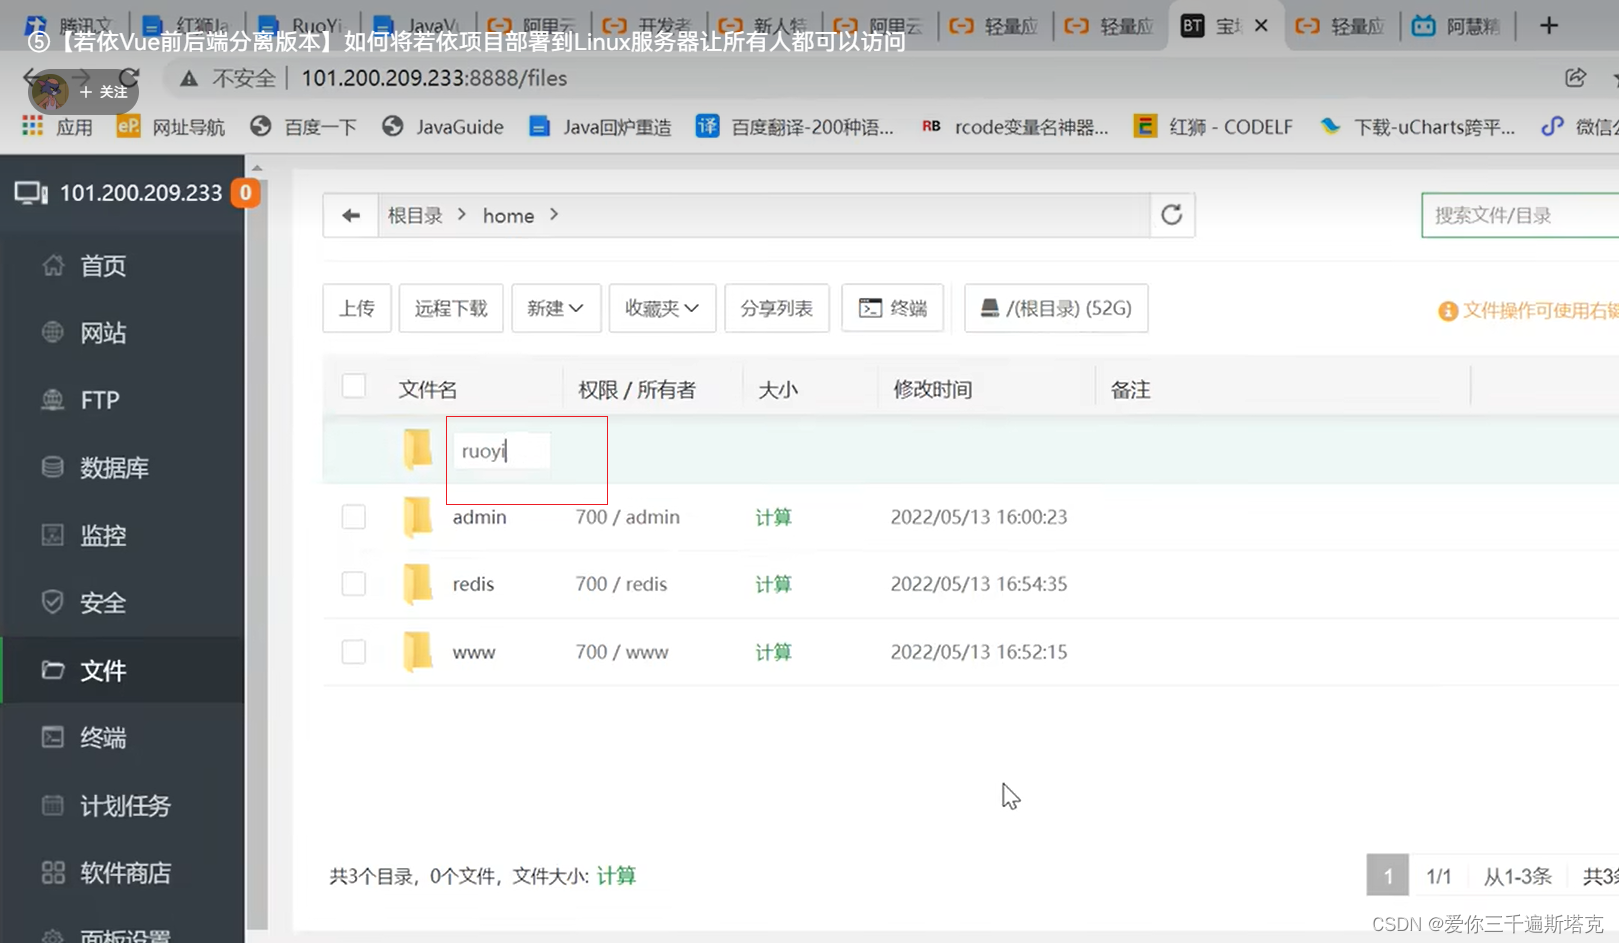The width and height of the screenshot is (1619, 943).
Task: Expand the chevron after home breadcrumb
Action: coord(554,215)
